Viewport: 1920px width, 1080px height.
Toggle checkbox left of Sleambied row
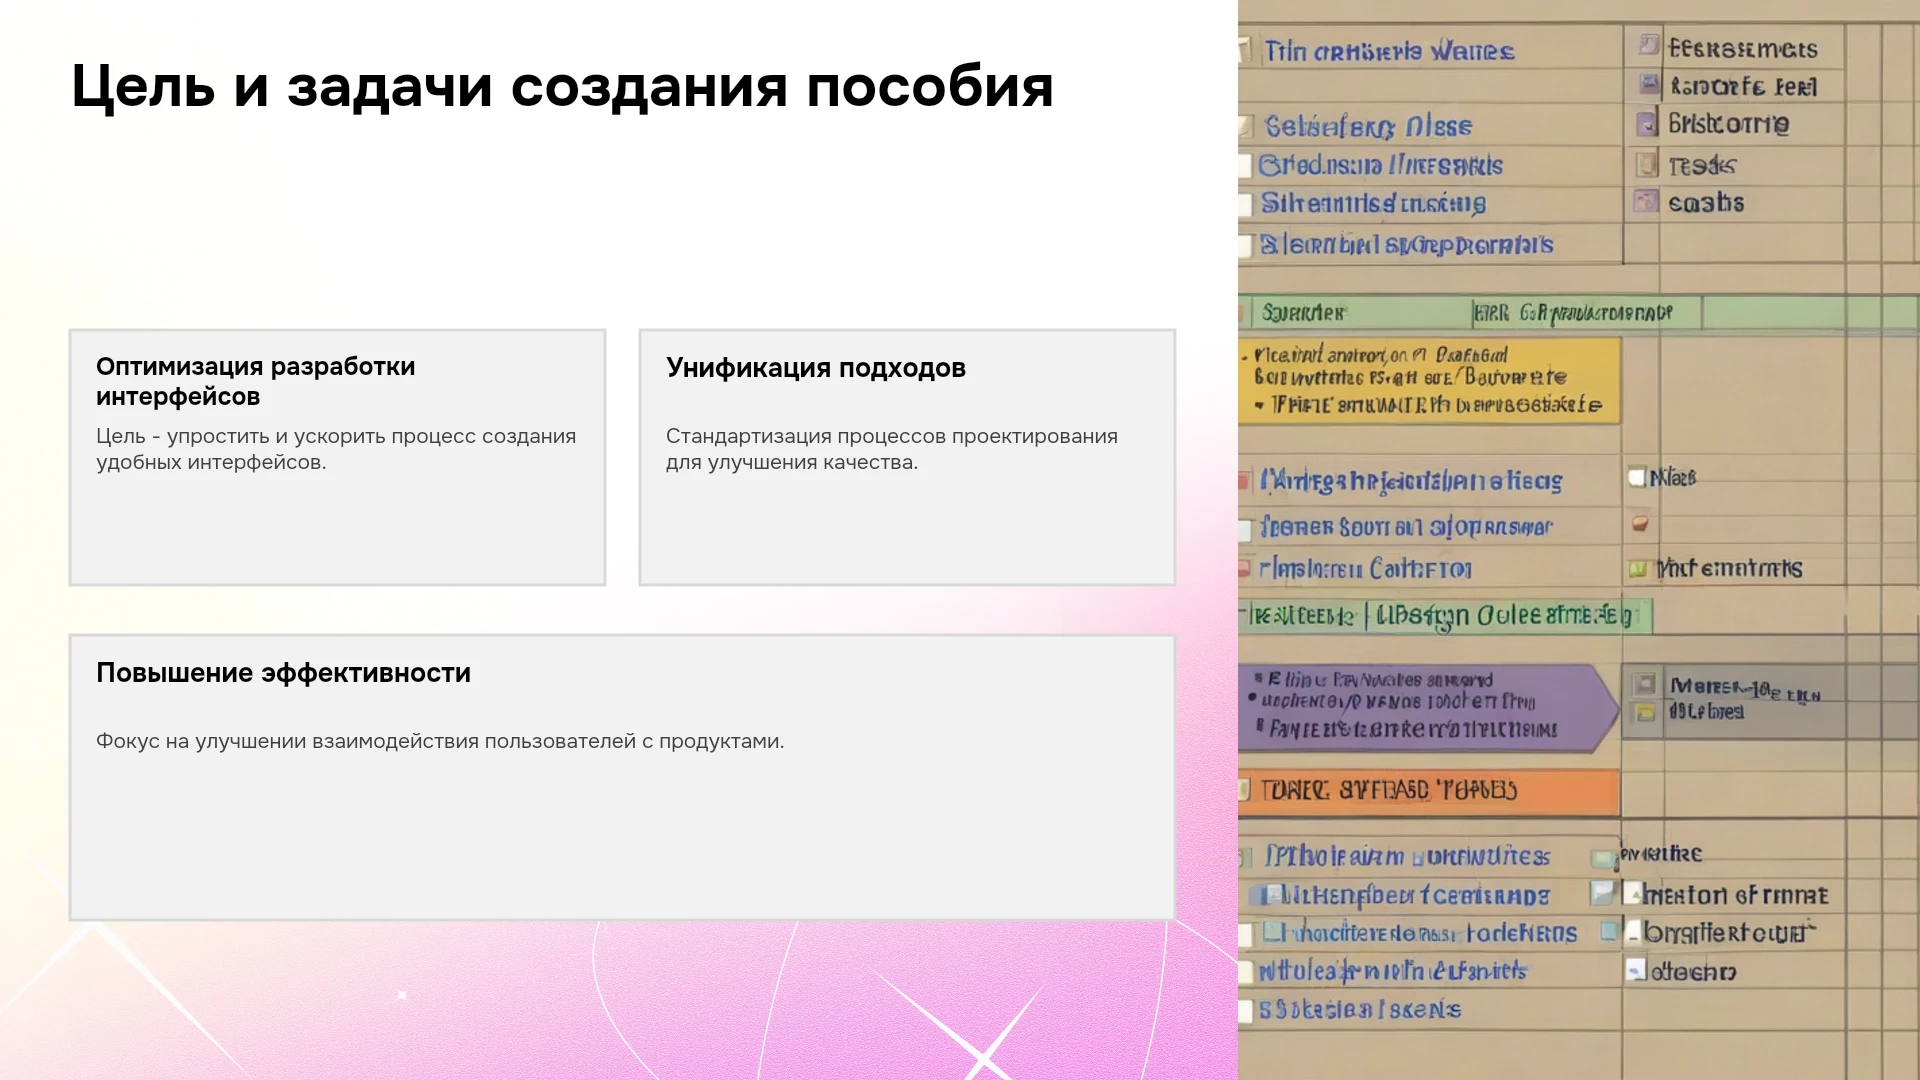pos(1245,246)
